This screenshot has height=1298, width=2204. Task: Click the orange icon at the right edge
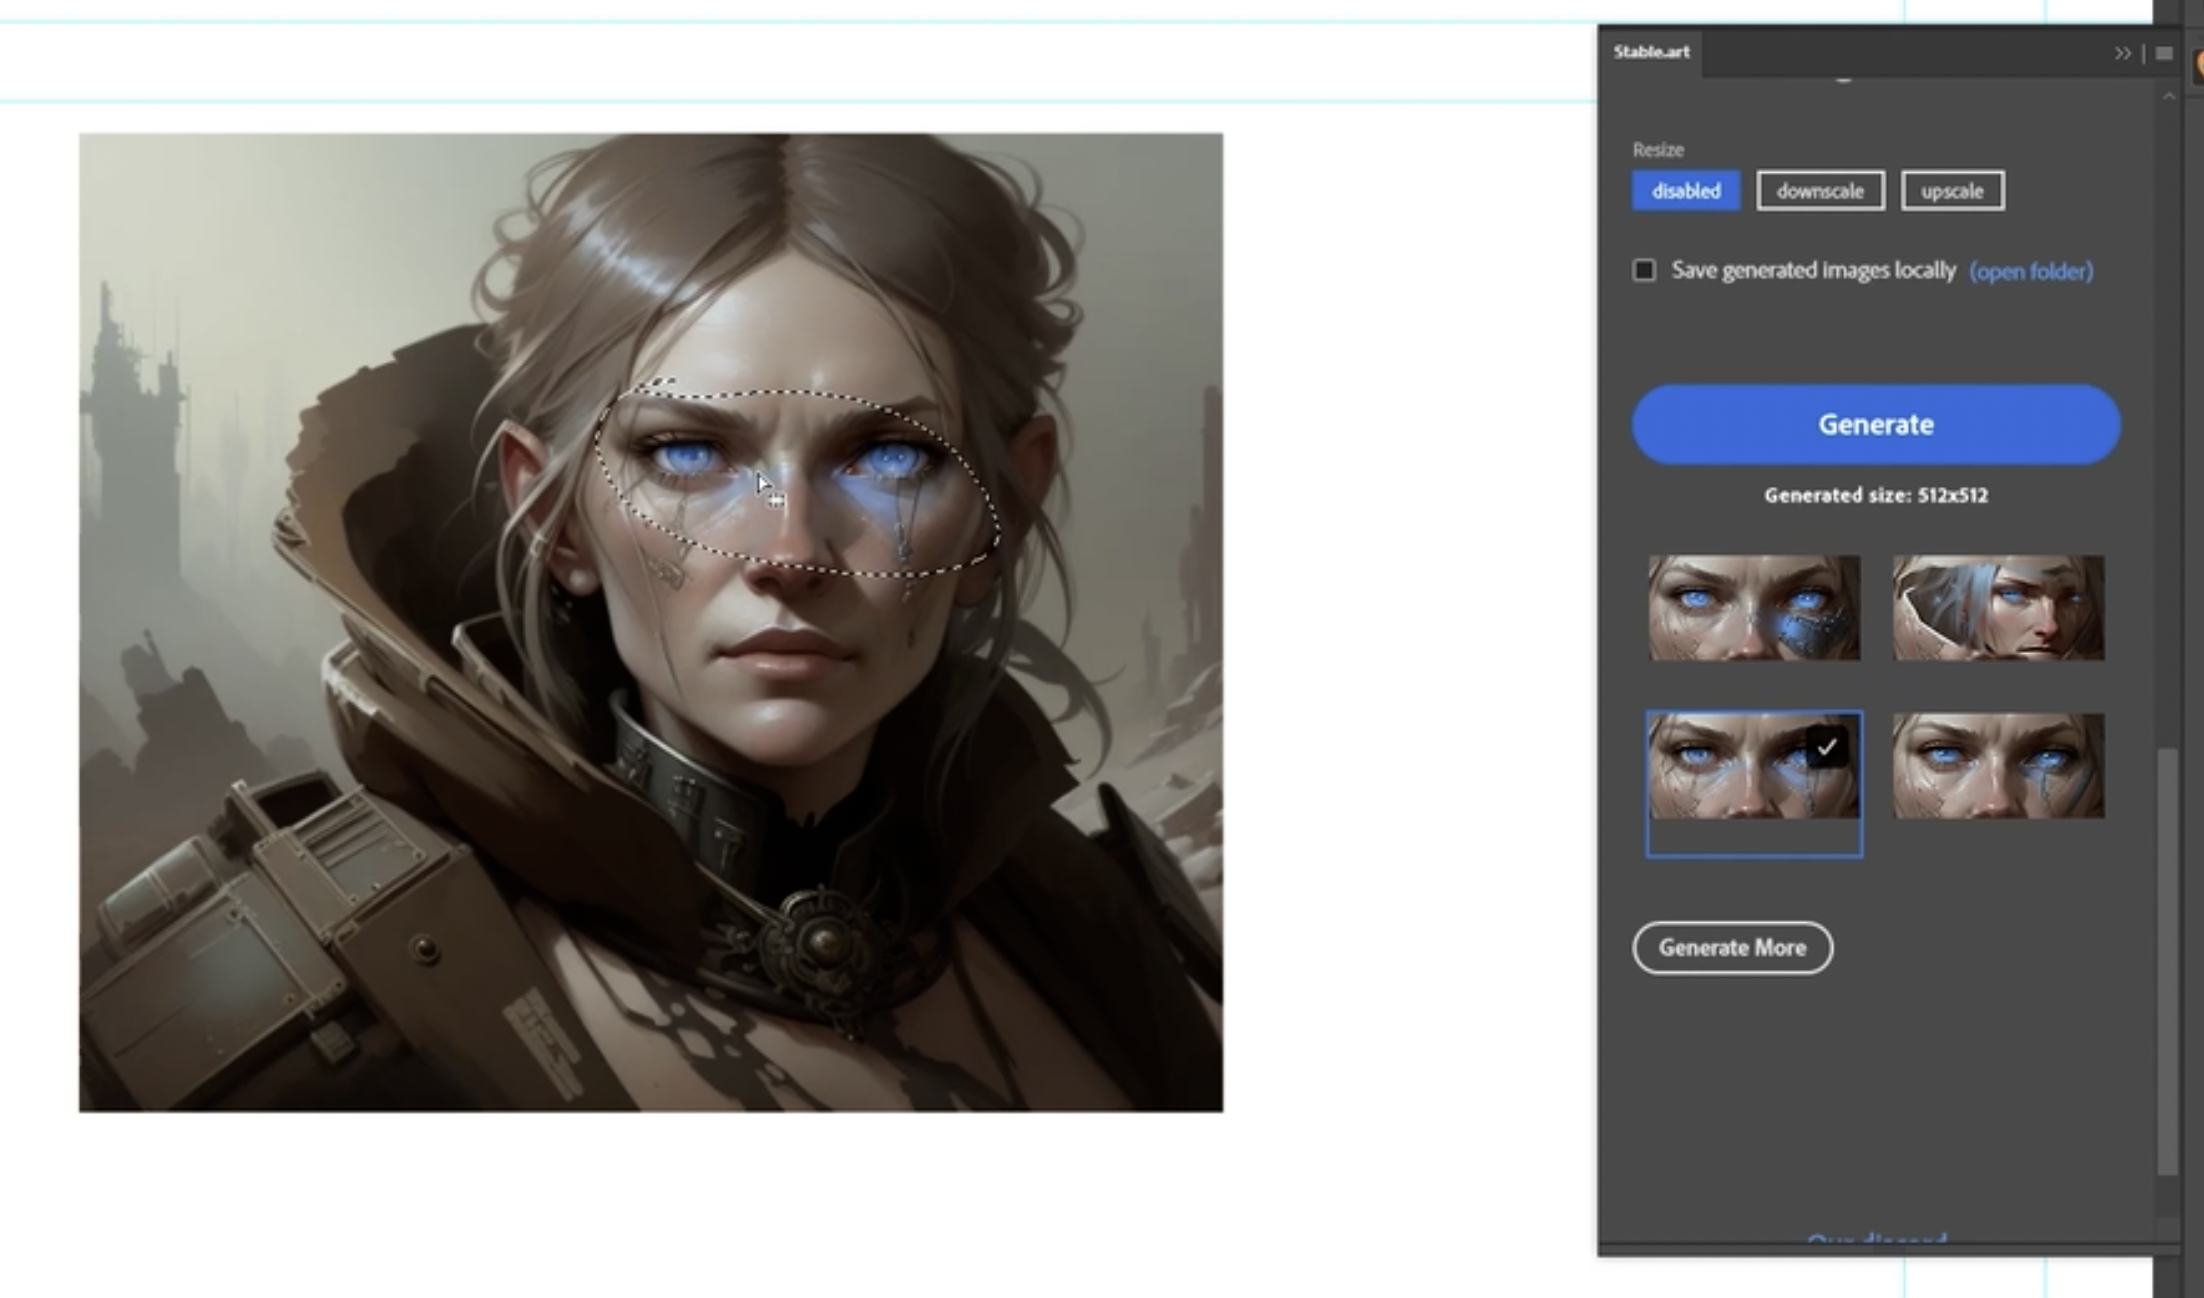coord(2198,66)
